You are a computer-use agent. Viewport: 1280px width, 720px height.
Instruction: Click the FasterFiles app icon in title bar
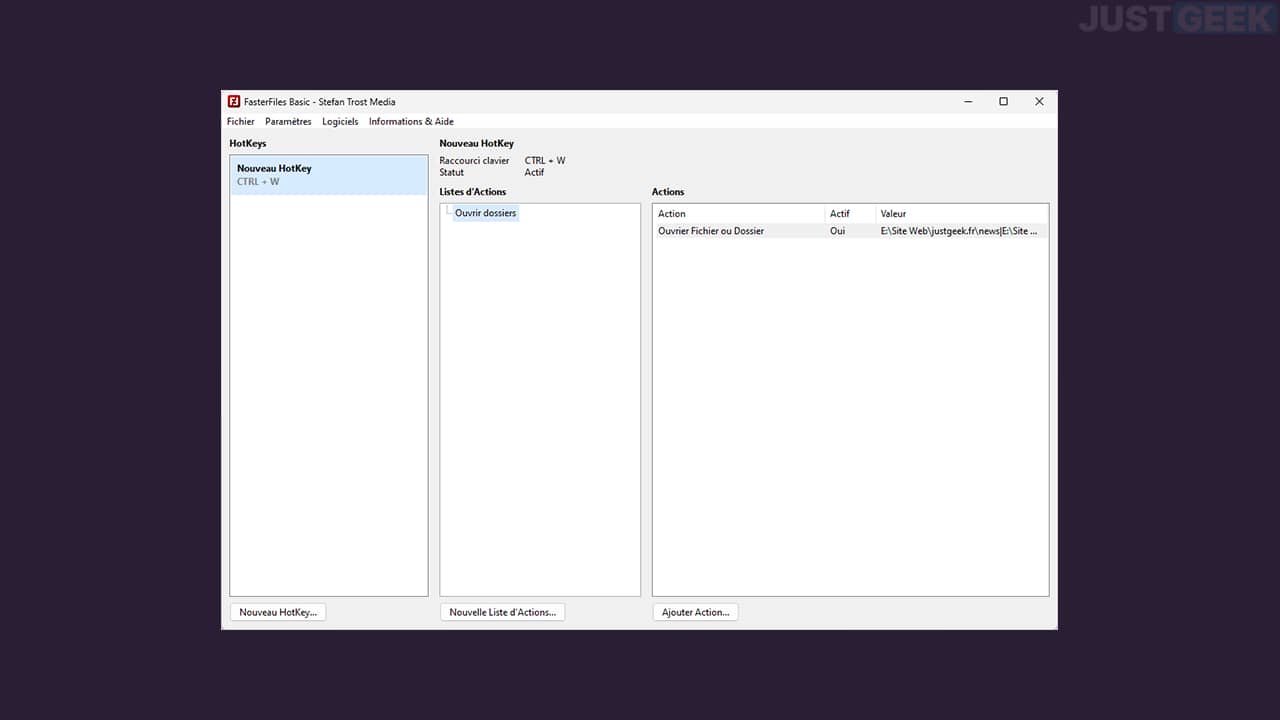point(234,101)
